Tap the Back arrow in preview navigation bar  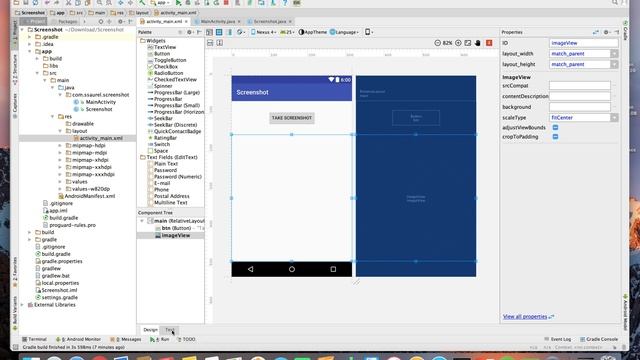click(x=250, y=269)
